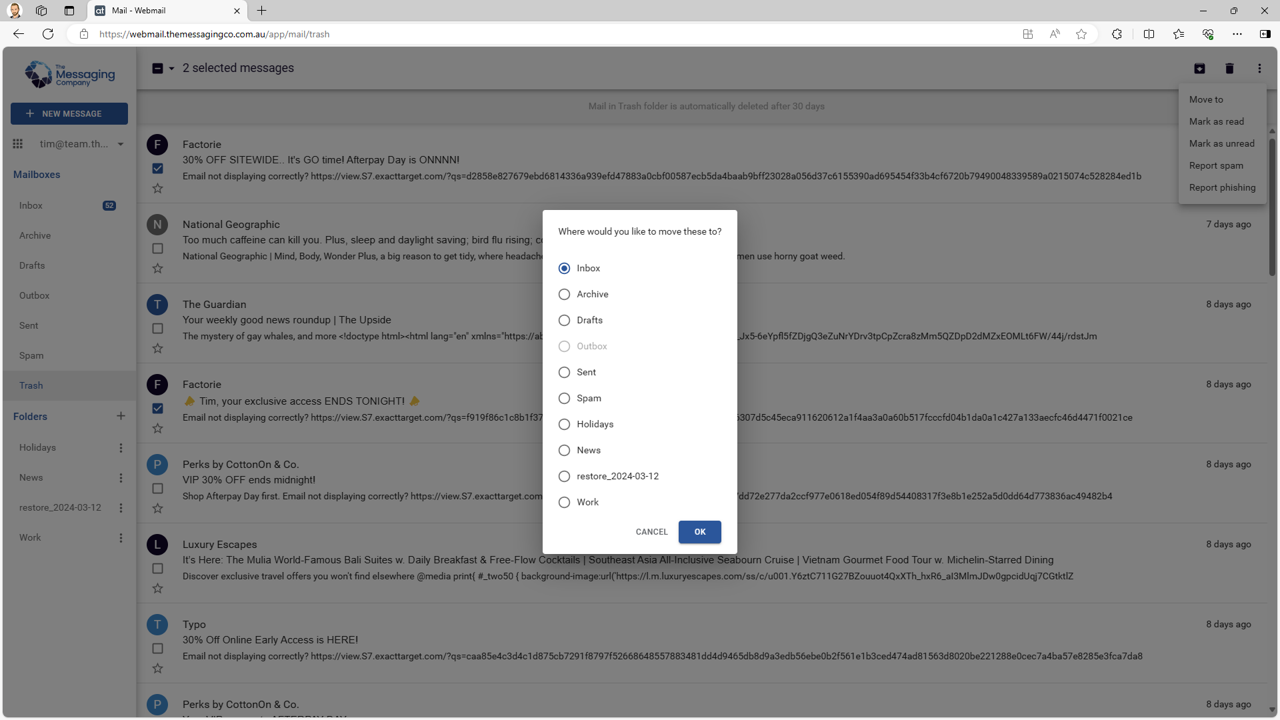This screenshot has width=1280, height=720.
Task: Select the Sent radio option
Action: [564, 372]
